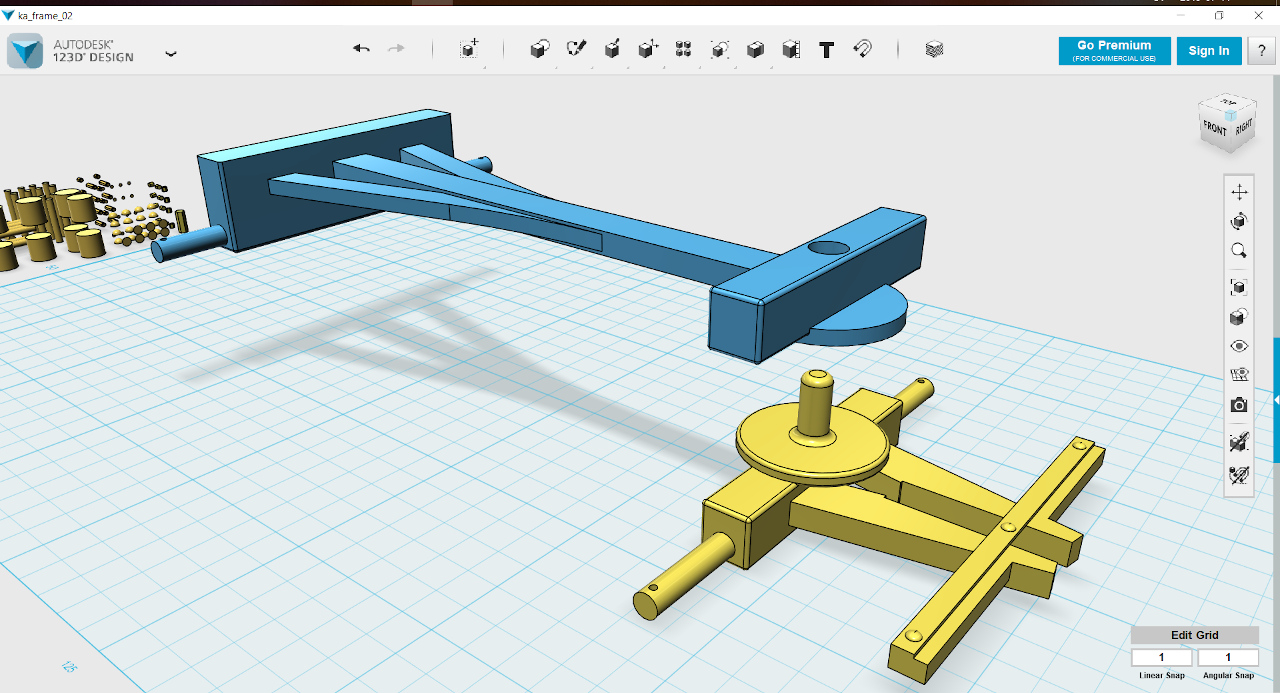The height and width of the screenshot is (693, 1280).
Task: Open the Modify tools
Action: pos(648,49)
